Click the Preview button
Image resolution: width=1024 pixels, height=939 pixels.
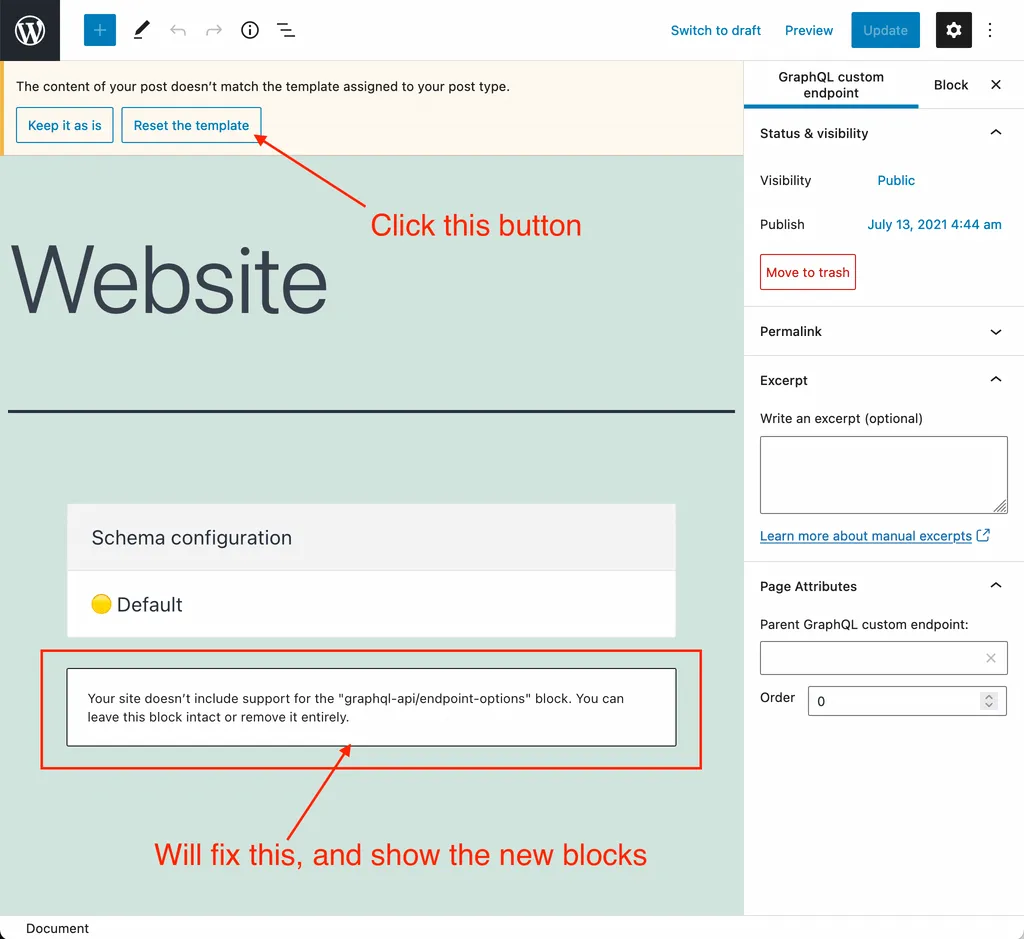pos(808,30)
